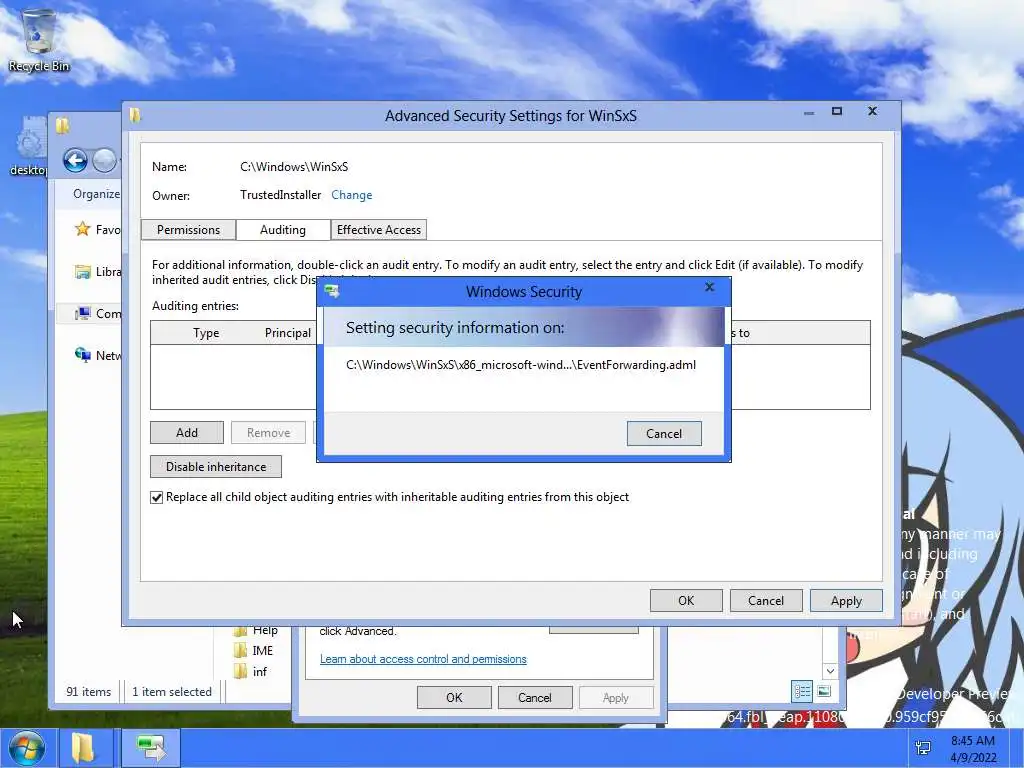This screenshot has height=768, width=1024.
Task: Open Learn about access control link
Action: (423, 659)
